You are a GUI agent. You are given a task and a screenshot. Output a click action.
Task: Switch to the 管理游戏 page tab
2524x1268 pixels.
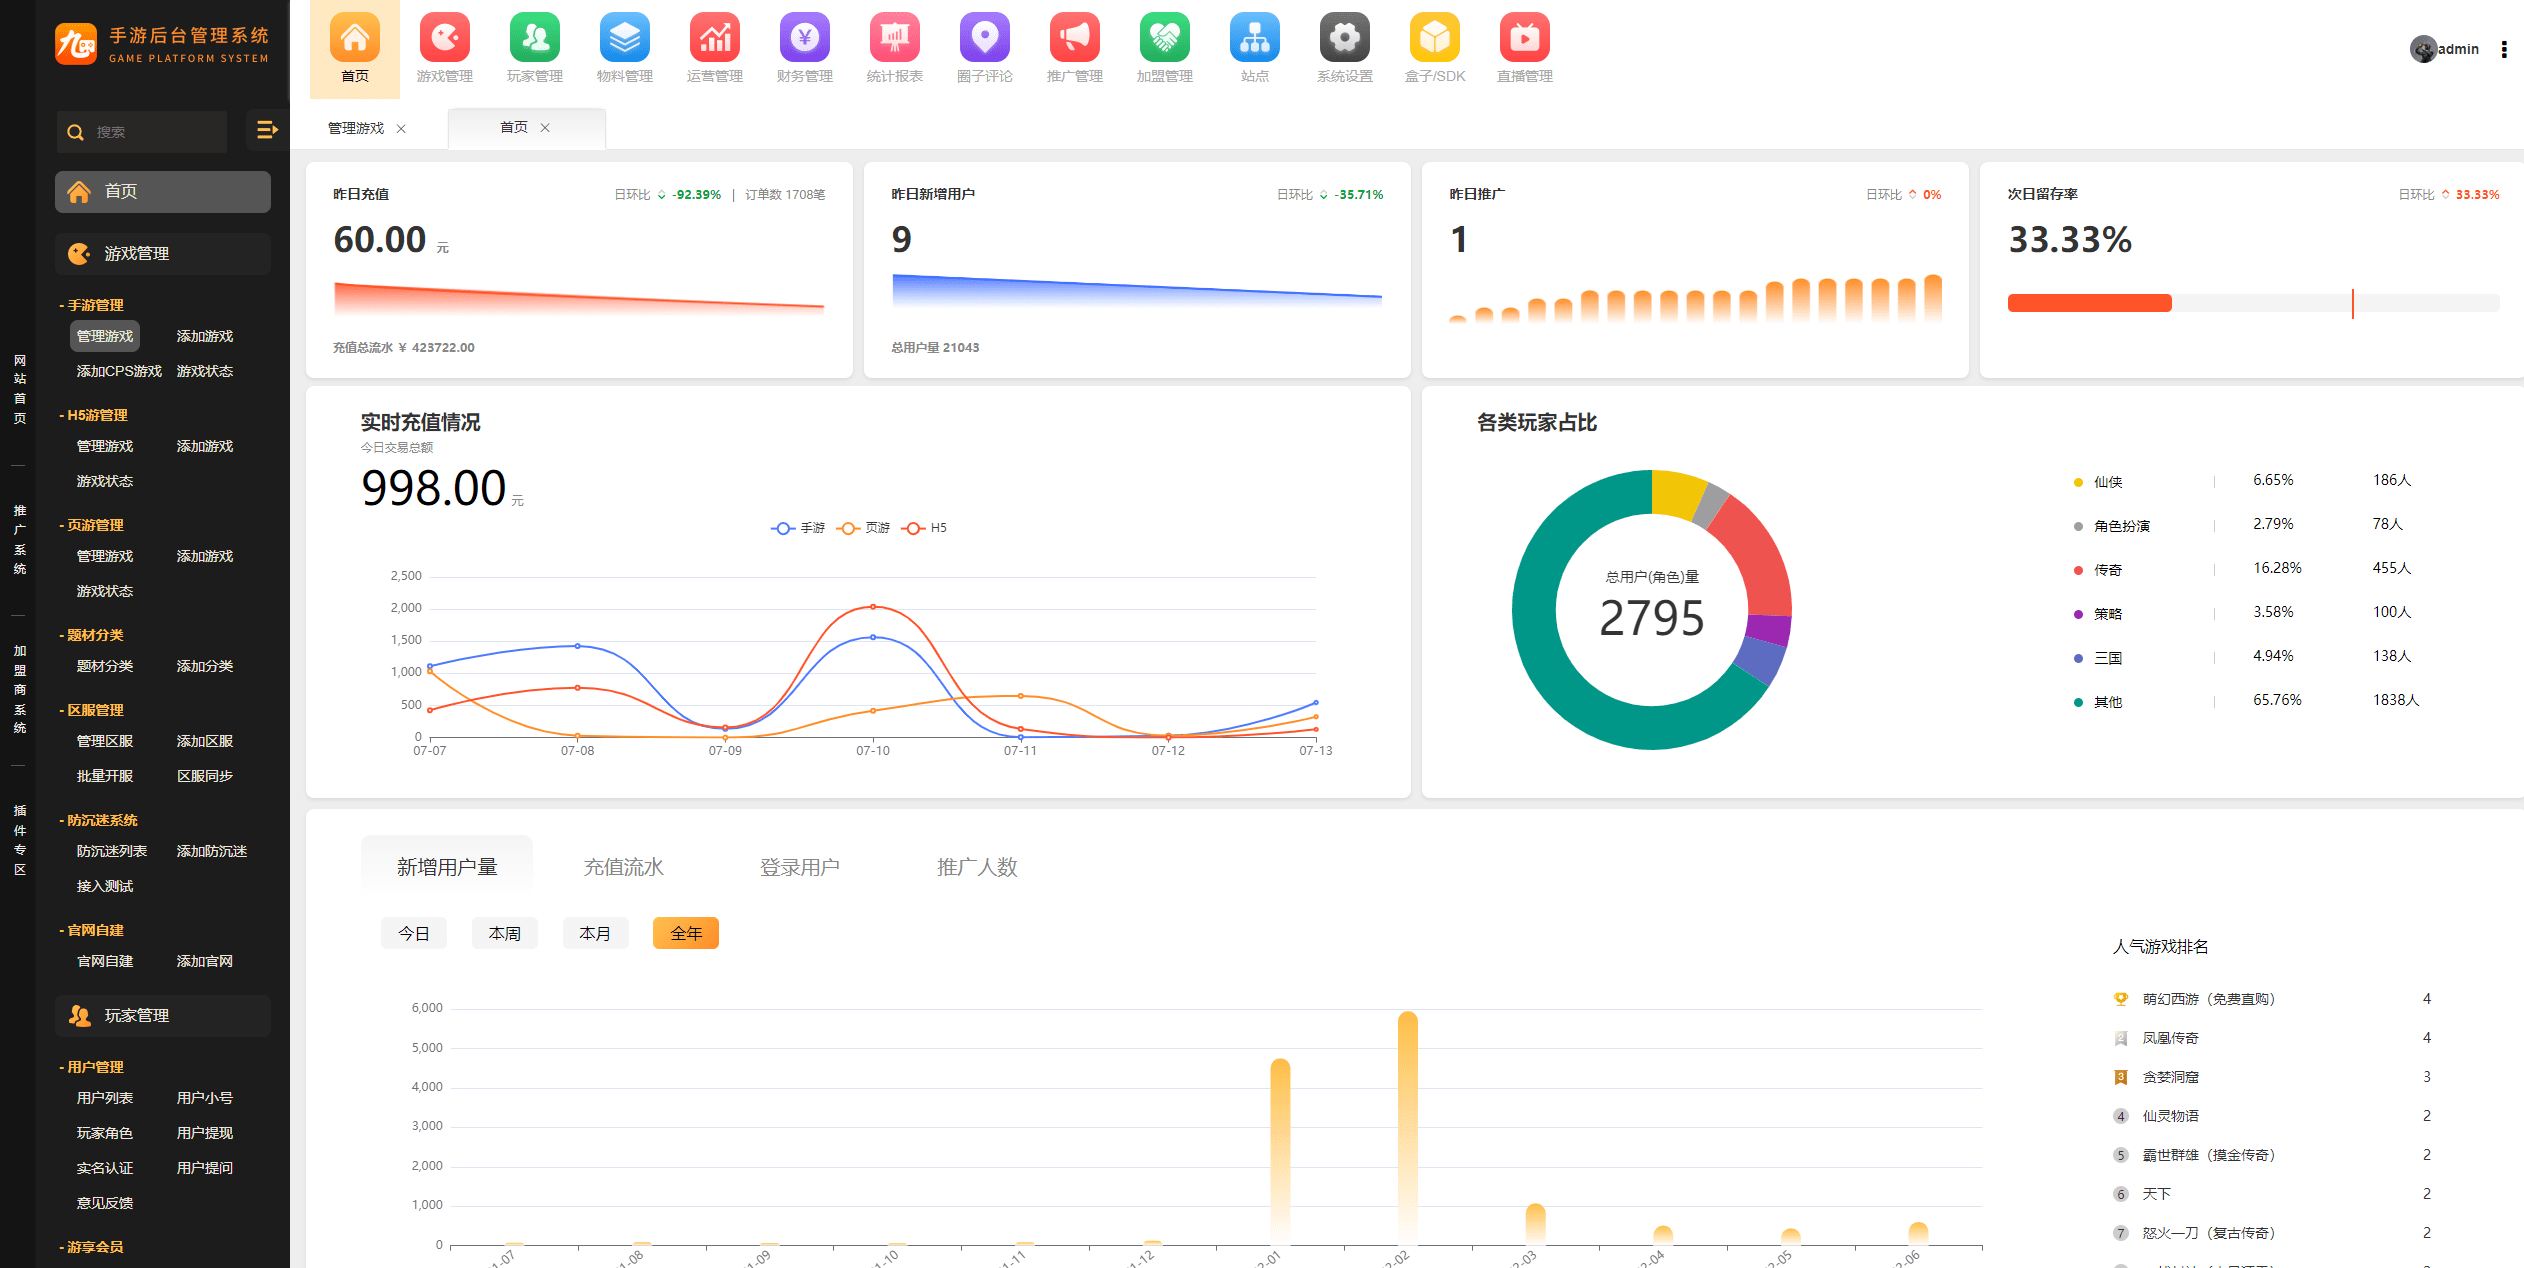356,128
